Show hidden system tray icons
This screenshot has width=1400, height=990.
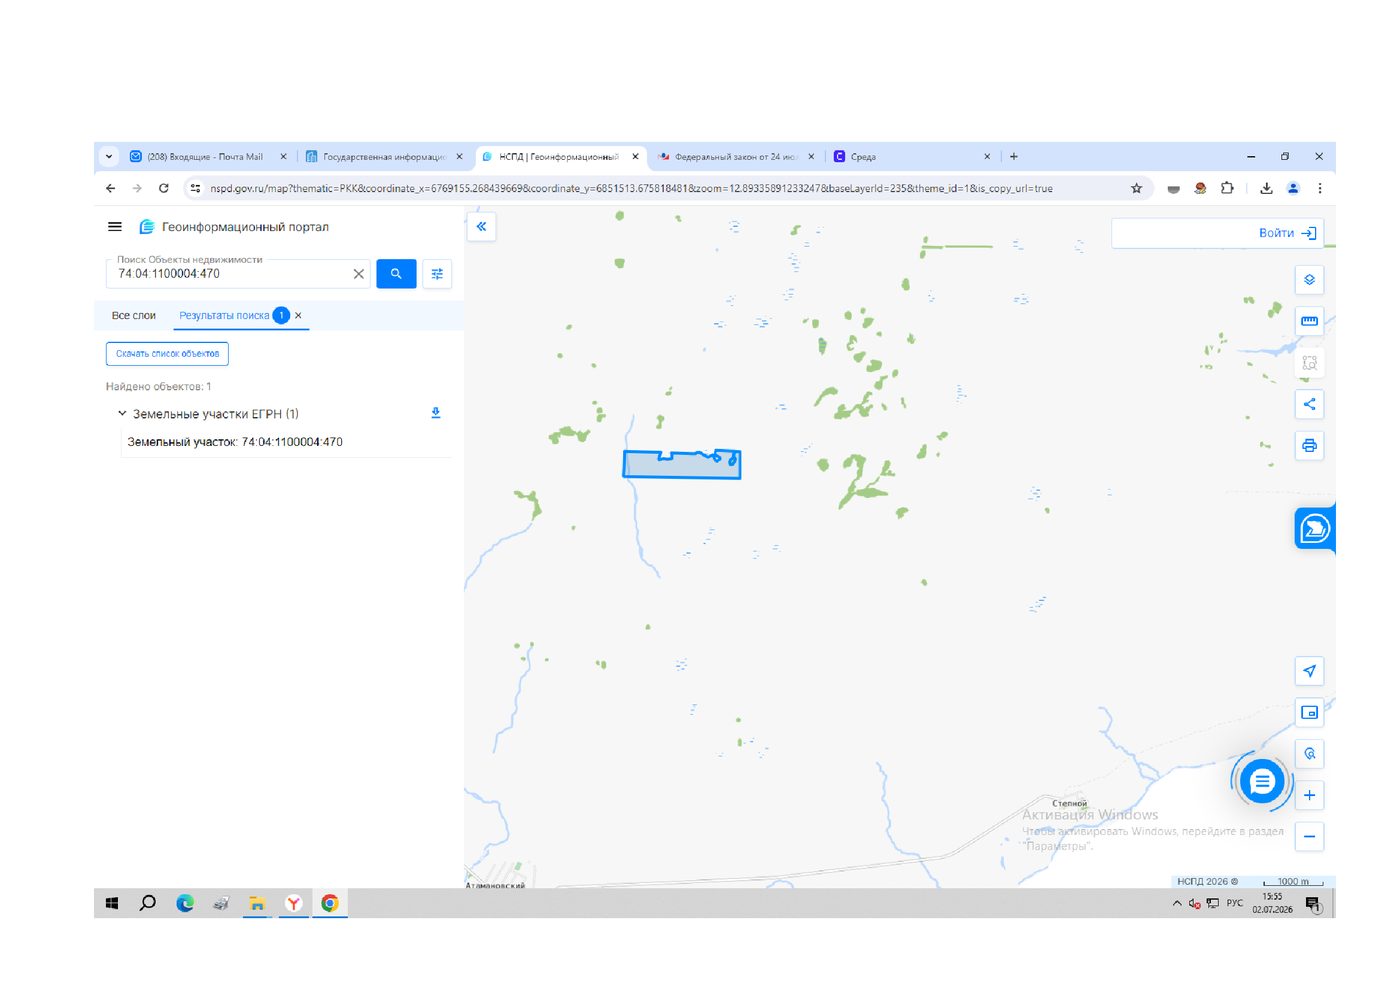click(x=1177, y=903)
